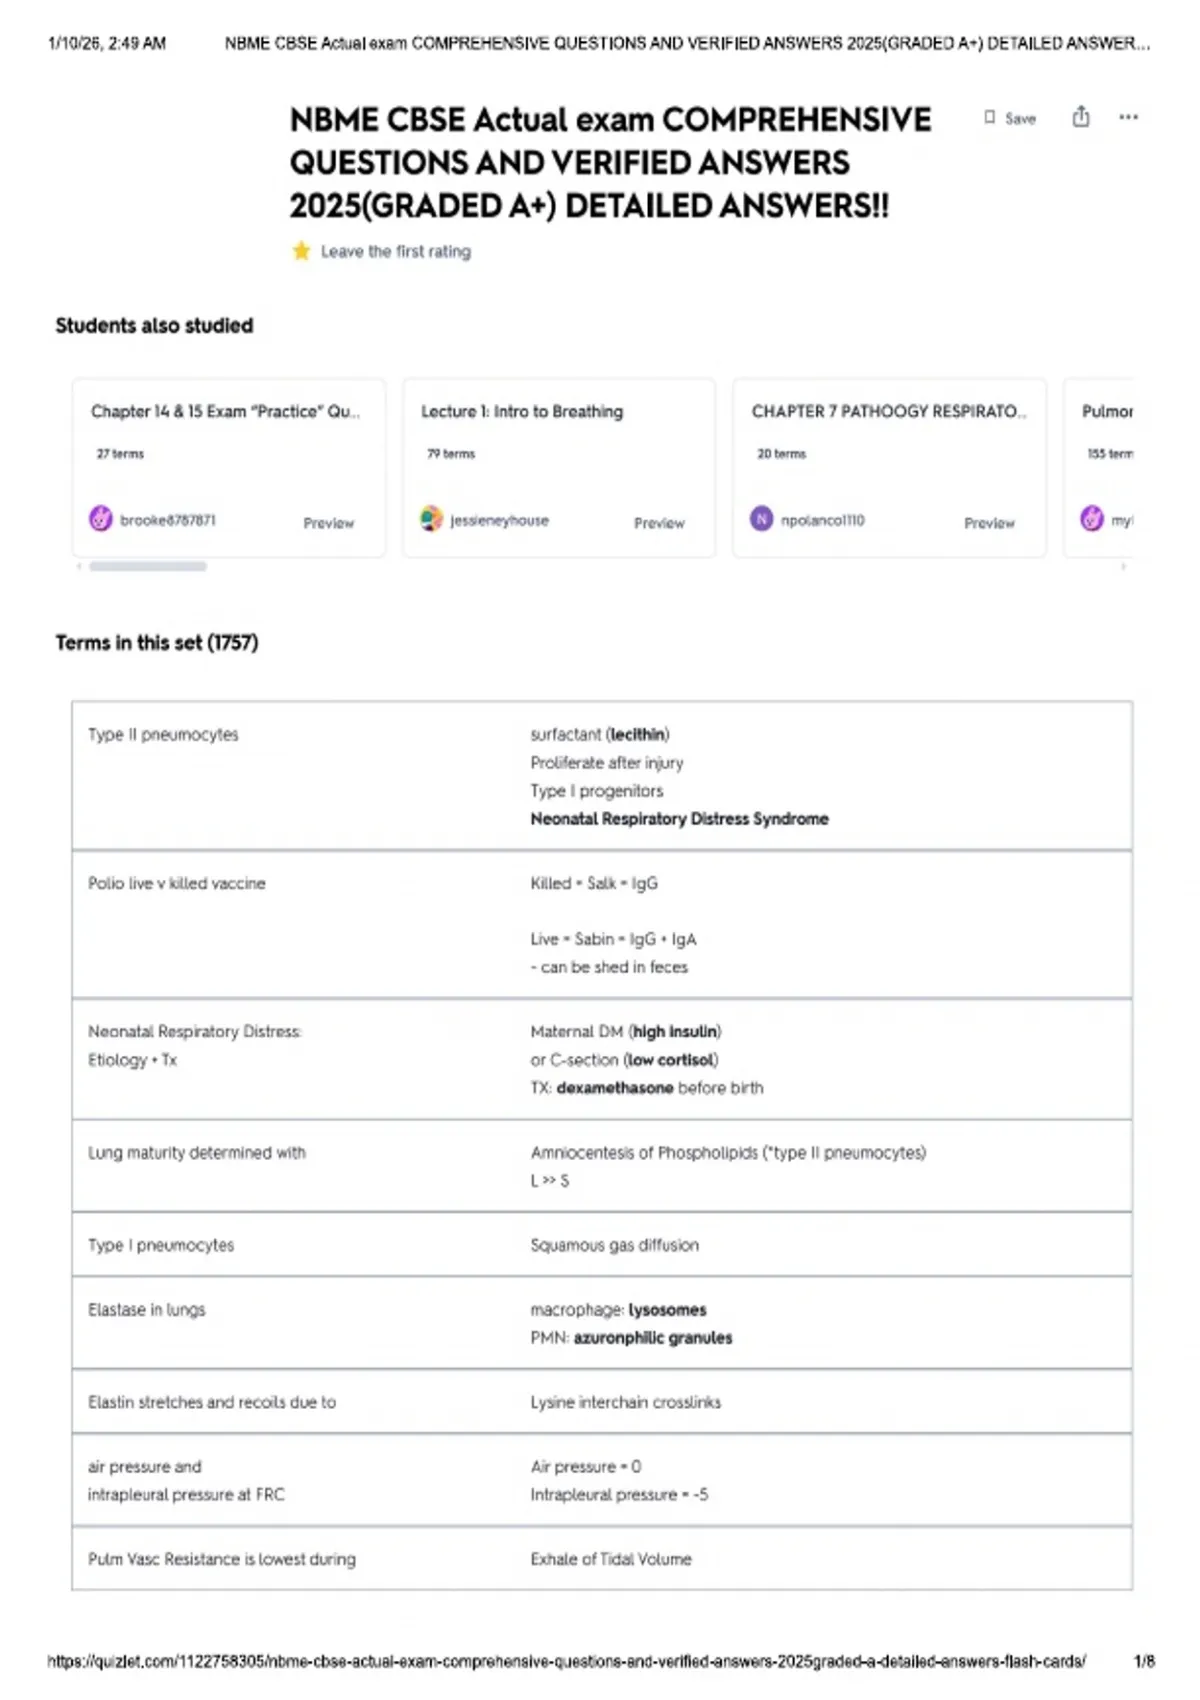Click brooke8787871's purple avatar icon

pyautogui.click(x=101, y=519)
